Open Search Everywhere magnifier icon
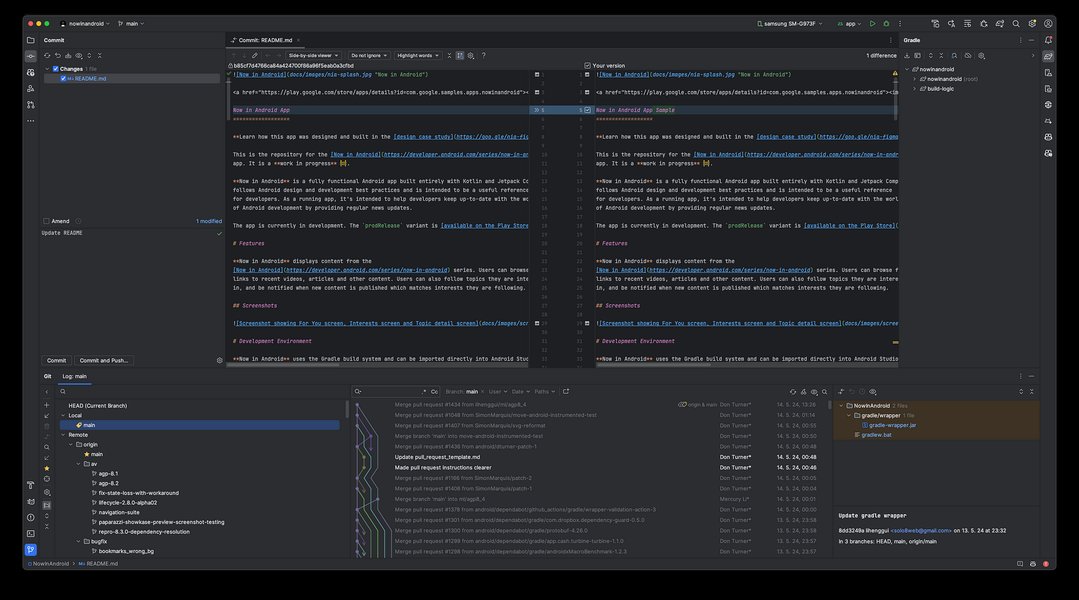 [x=1016, y=23]
